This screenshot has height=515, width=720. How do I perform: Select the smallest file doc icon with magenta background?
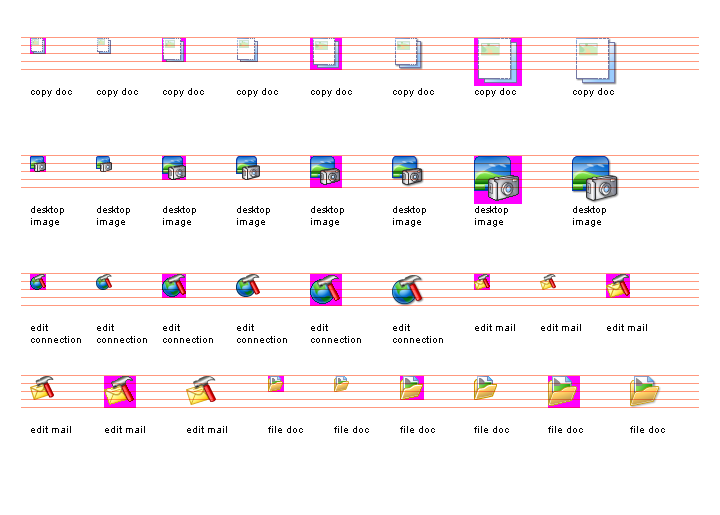coord(276,383)
